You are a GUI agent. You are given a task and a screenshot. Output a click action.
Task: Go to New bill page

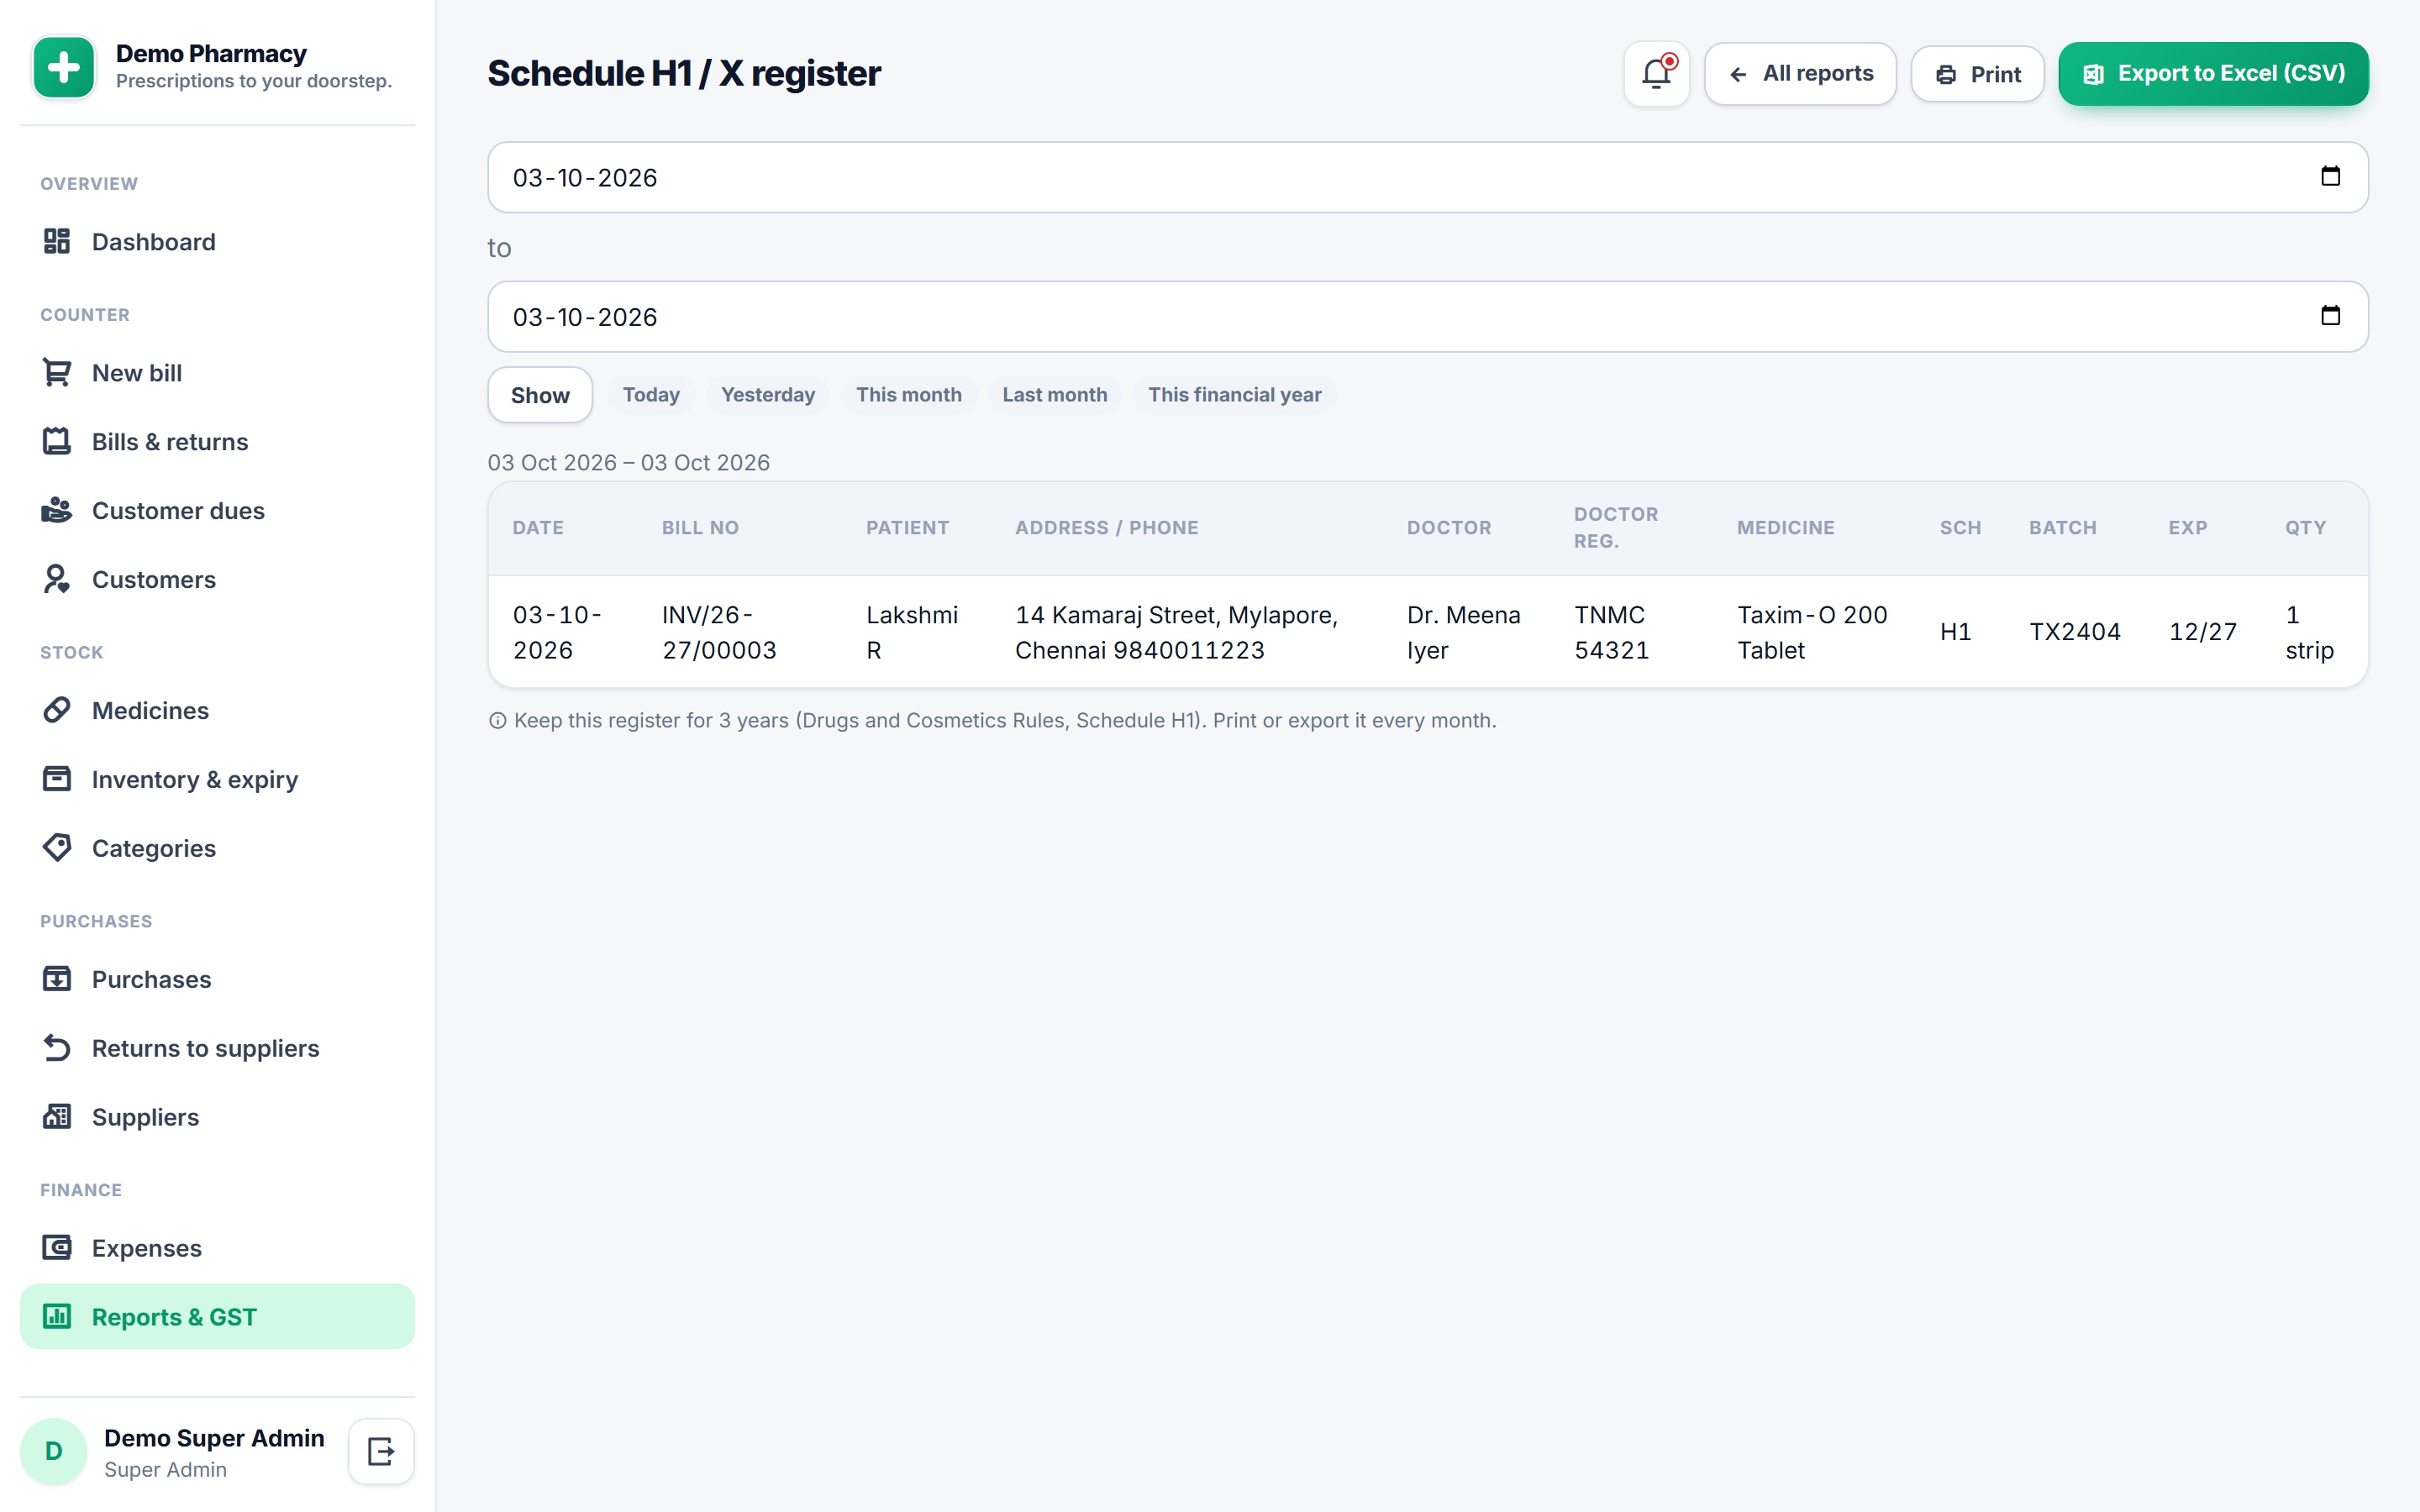(x=217, y=373)
